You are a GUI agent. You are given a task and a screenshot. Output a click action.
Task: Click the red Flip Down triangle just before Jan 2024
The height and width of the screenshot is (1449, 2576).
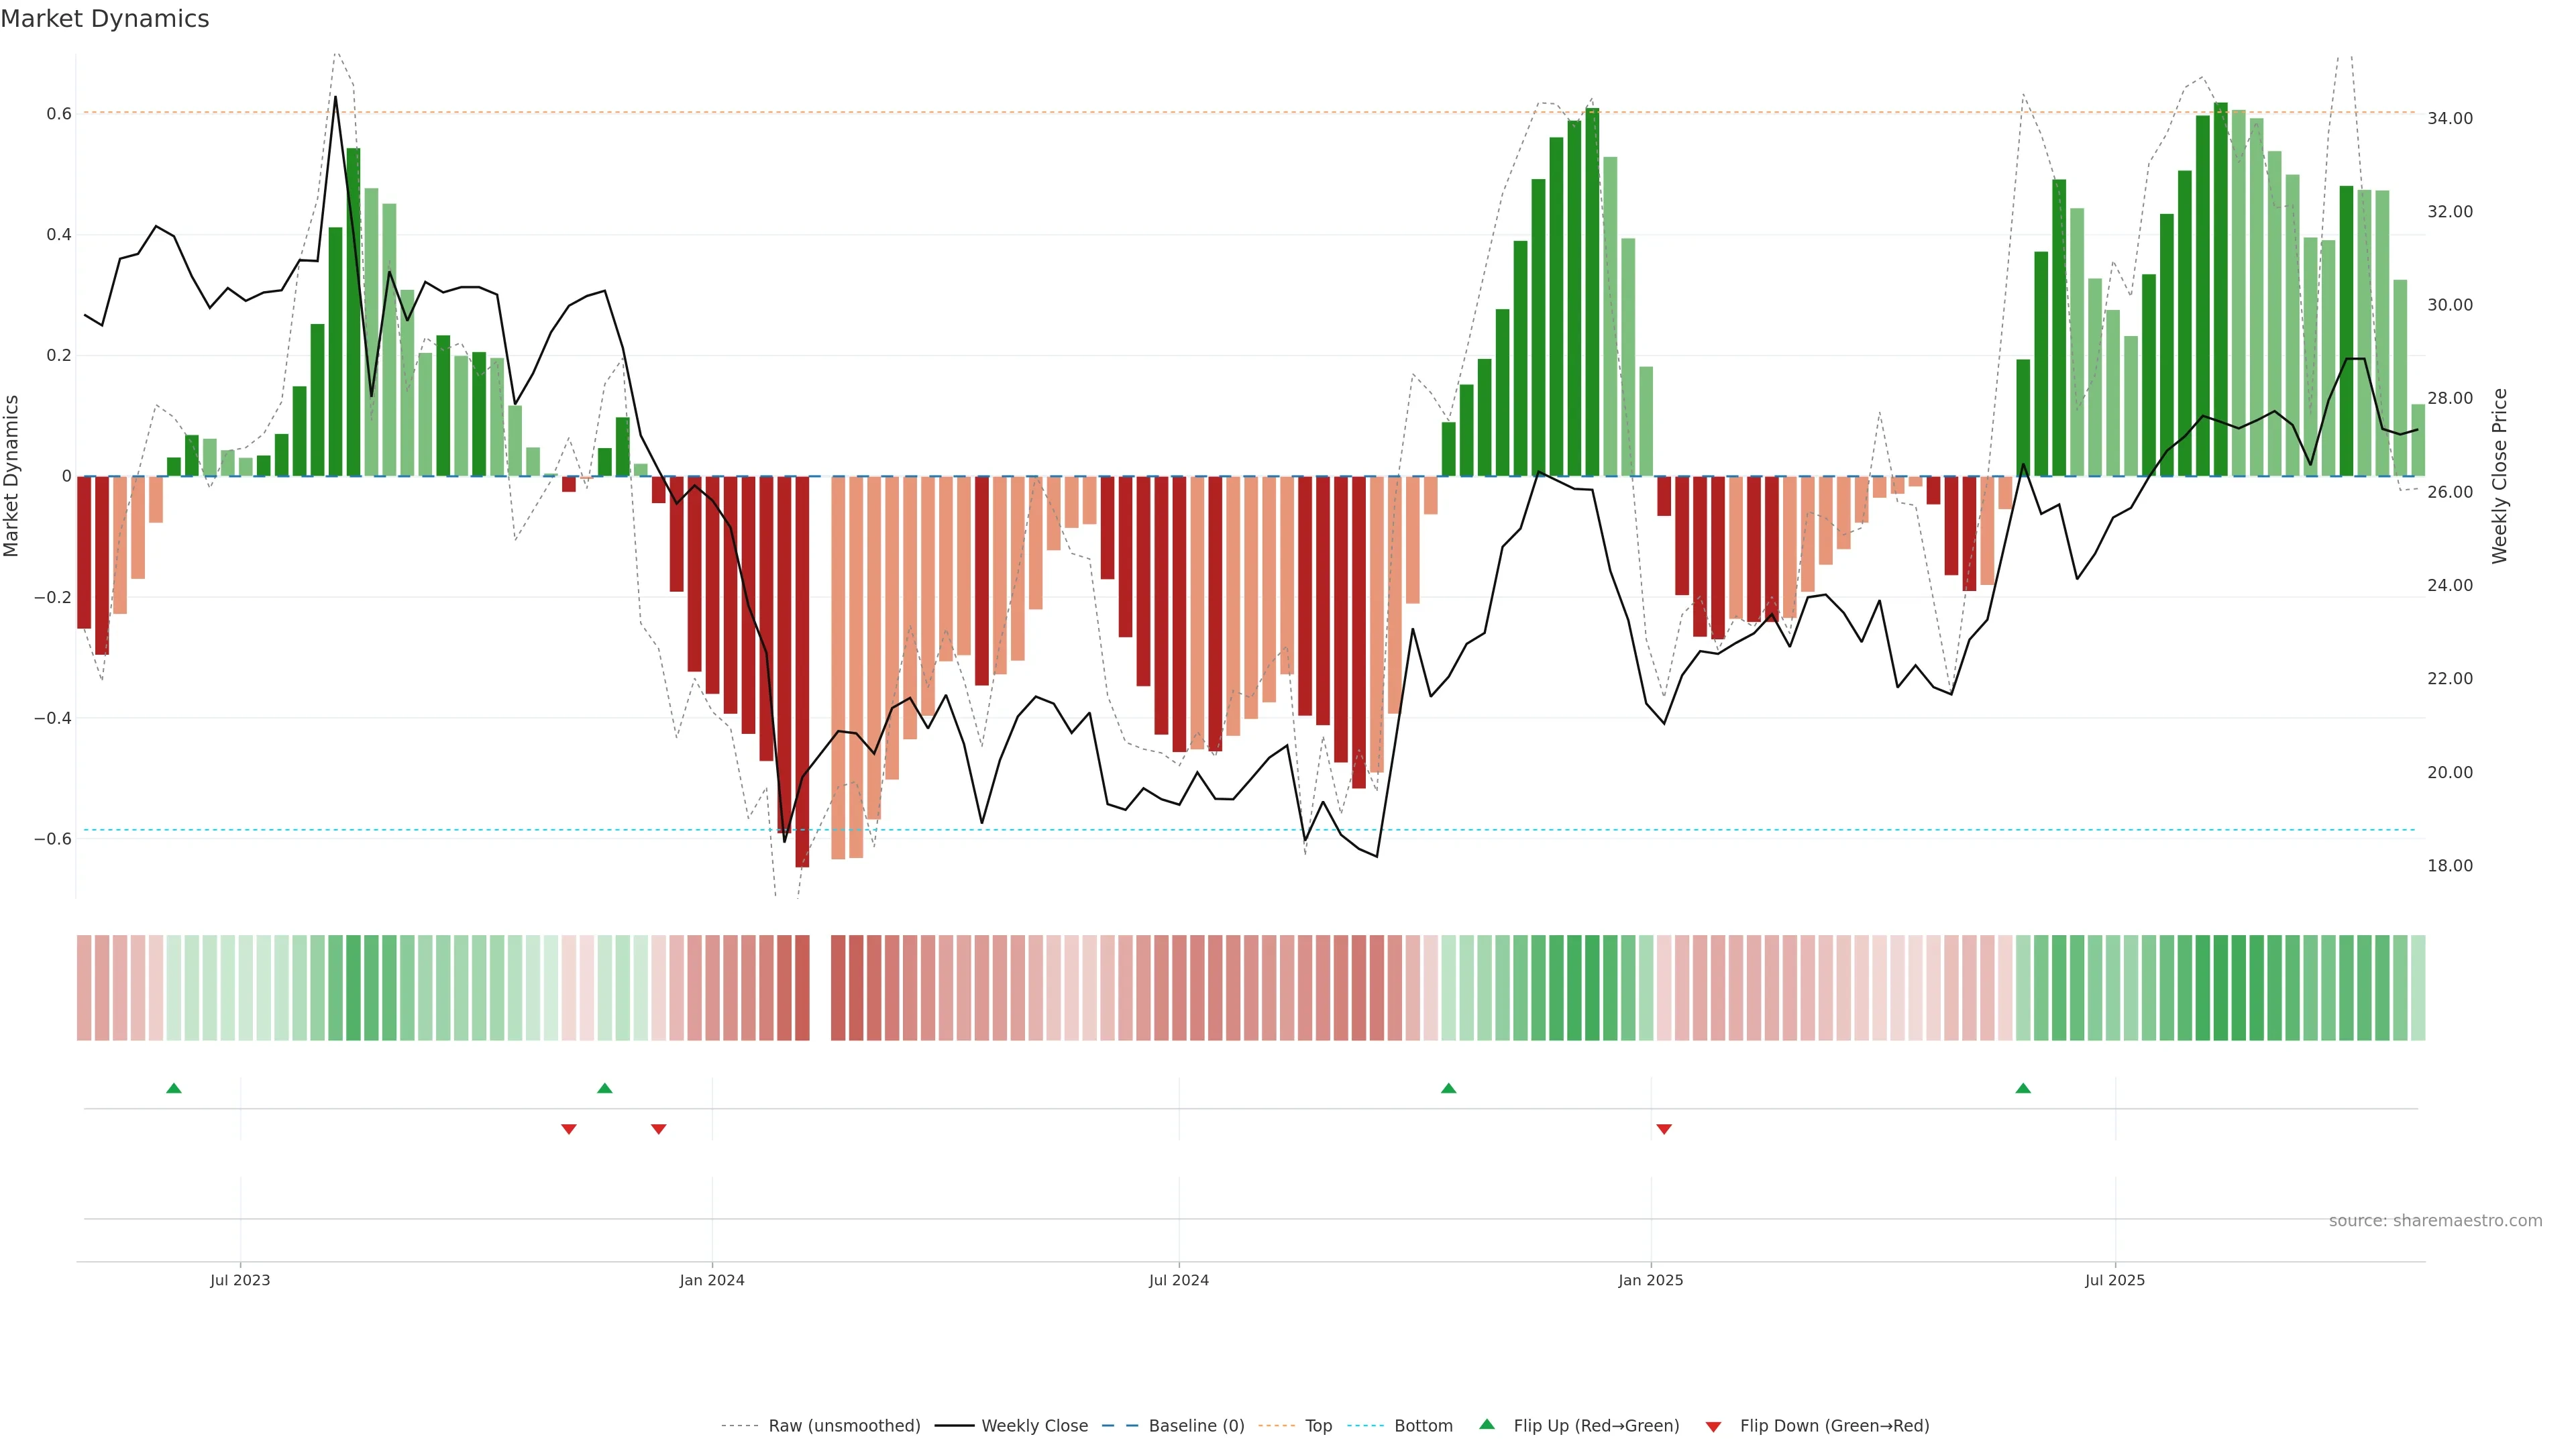pos(658,1129)
